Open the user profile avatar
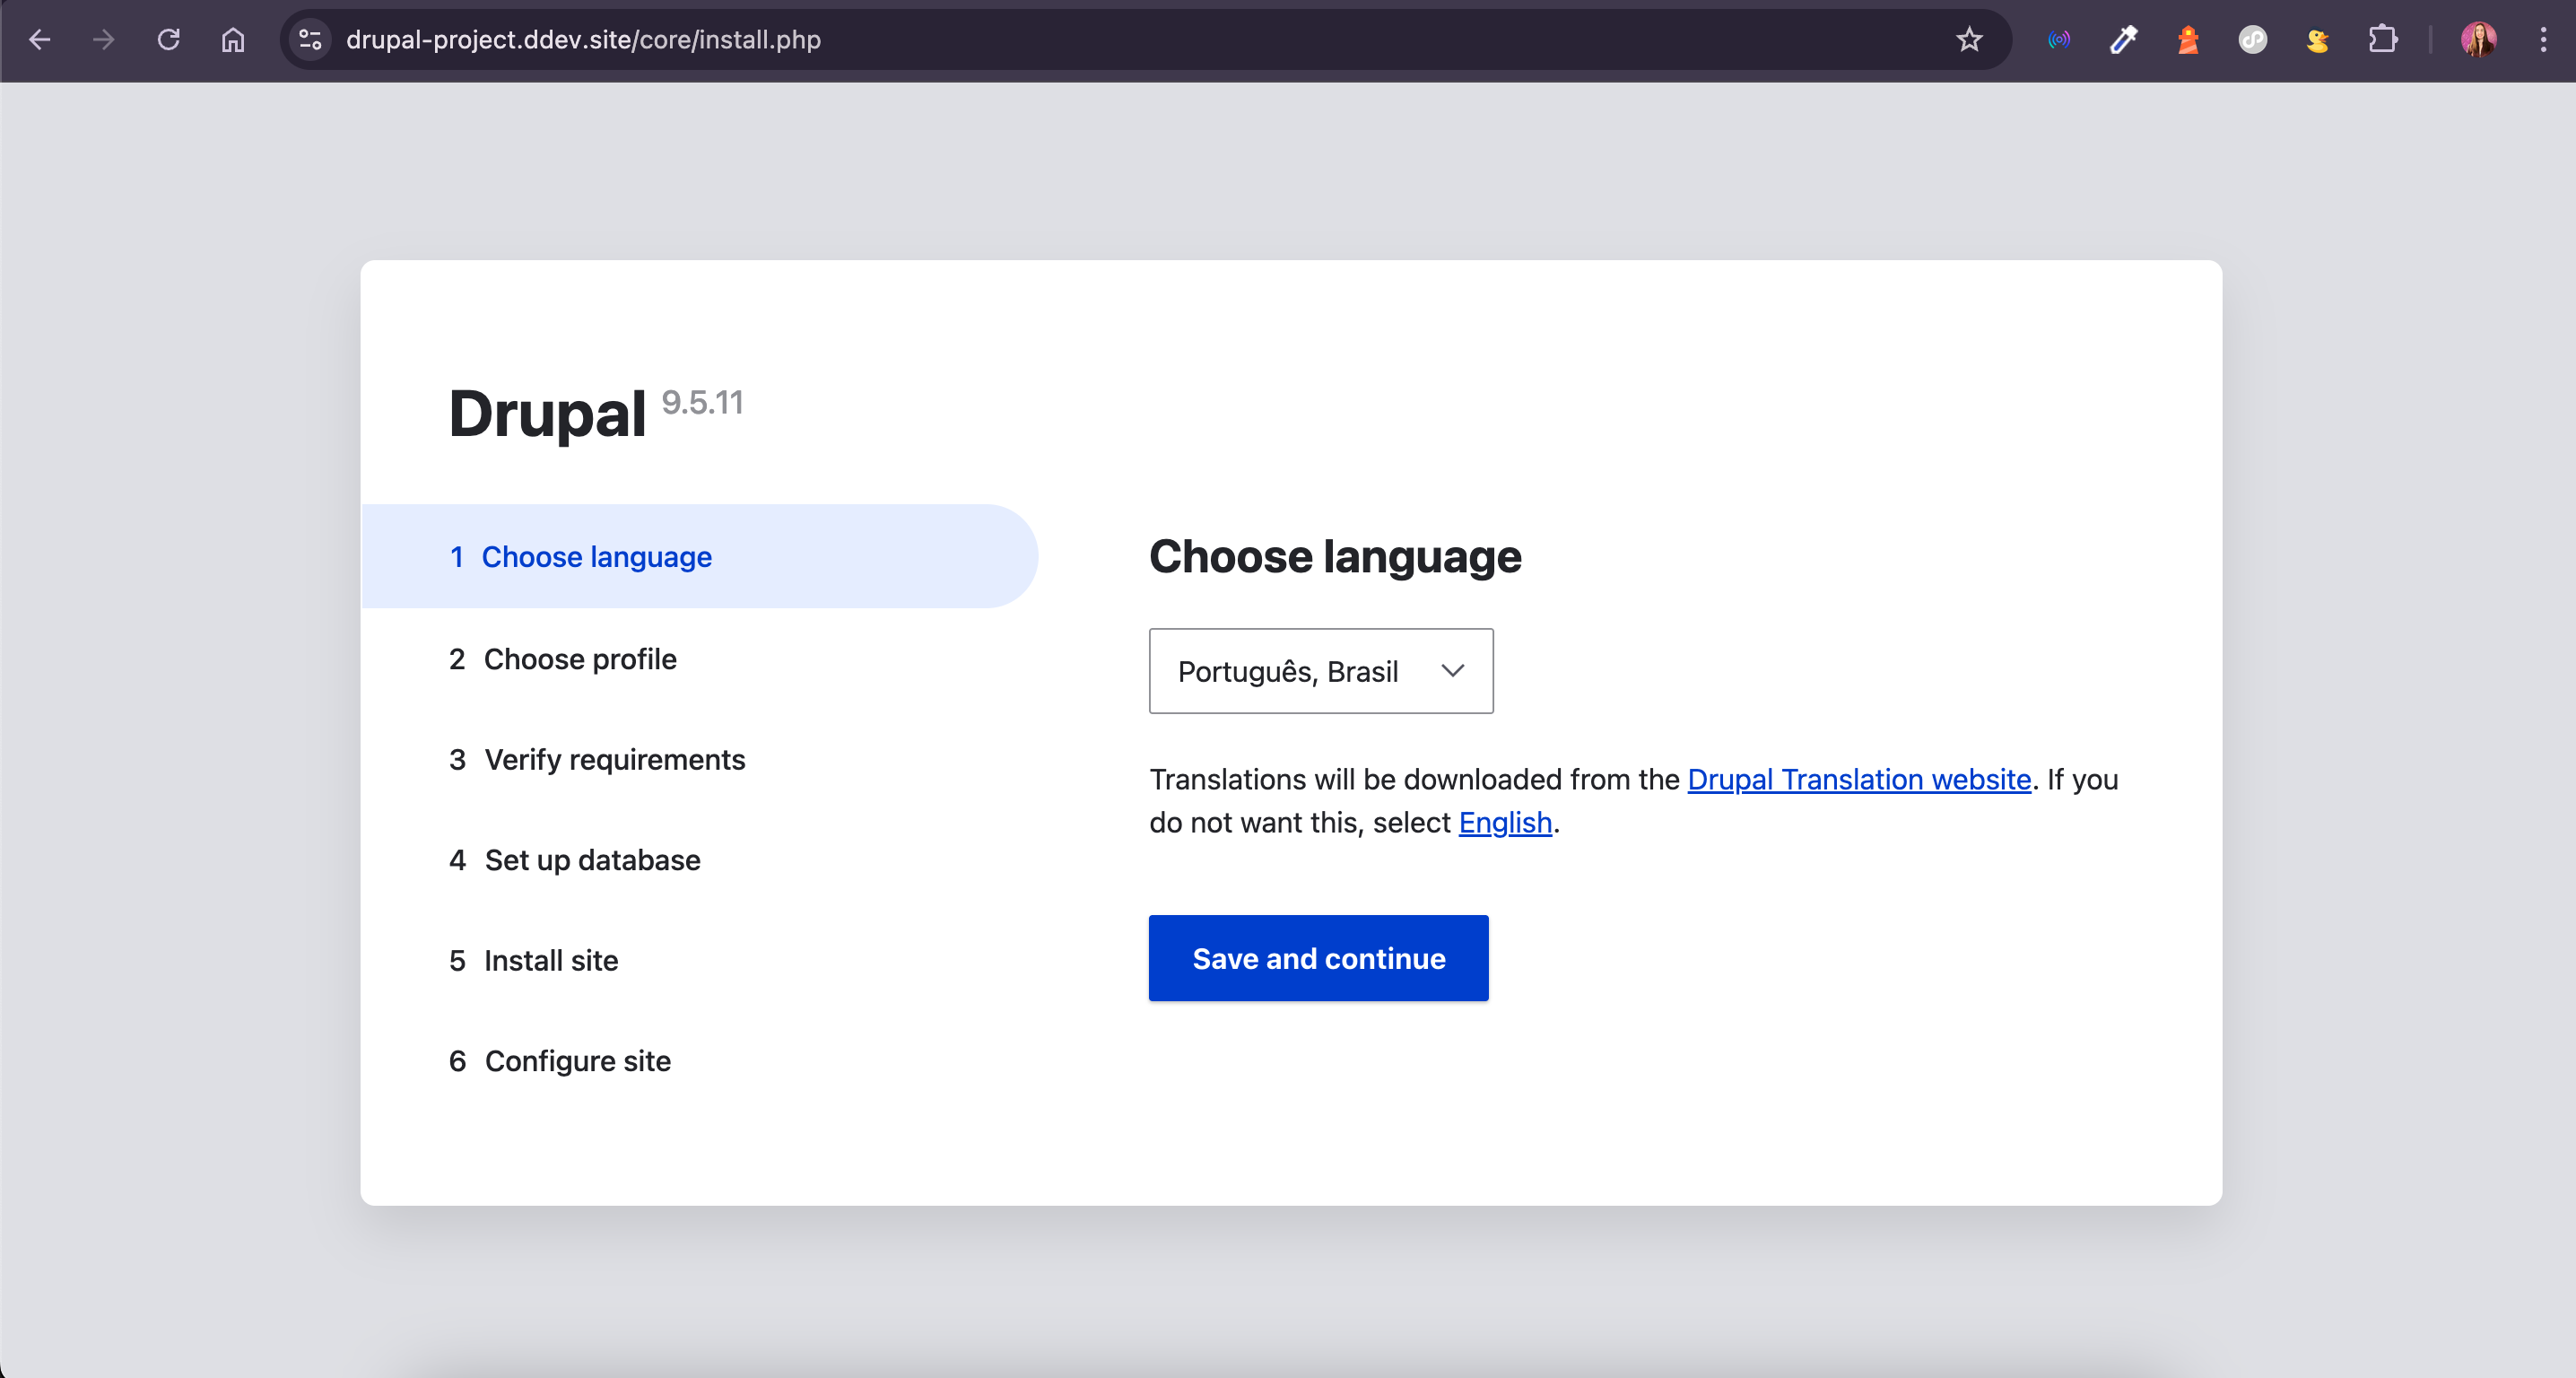The width and height of the screenshot is (2576, 1378). point(2478,40)
